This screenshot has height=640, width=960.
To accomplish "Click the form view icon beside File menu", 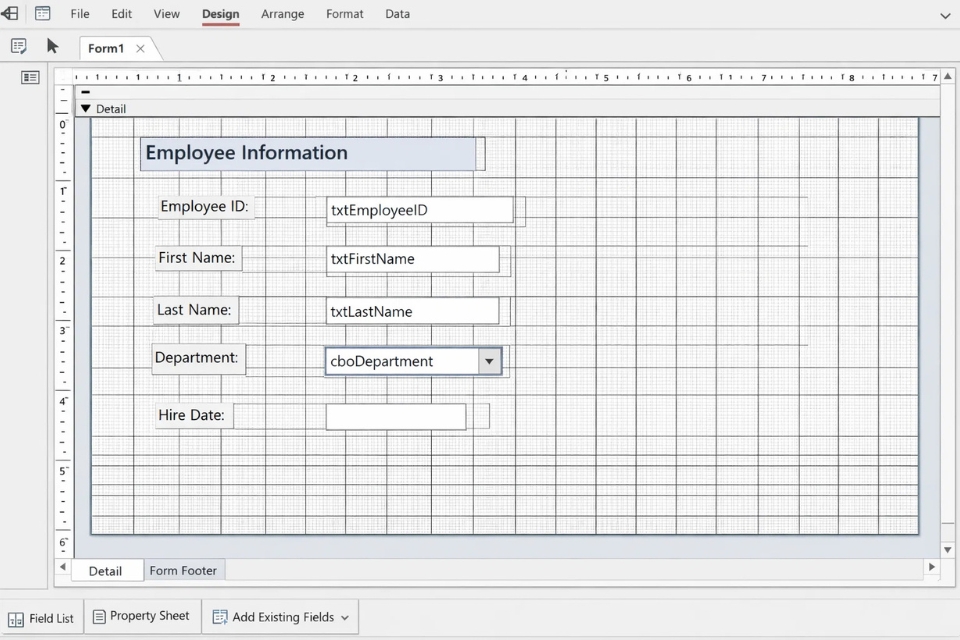I will [x=43, y=14].
